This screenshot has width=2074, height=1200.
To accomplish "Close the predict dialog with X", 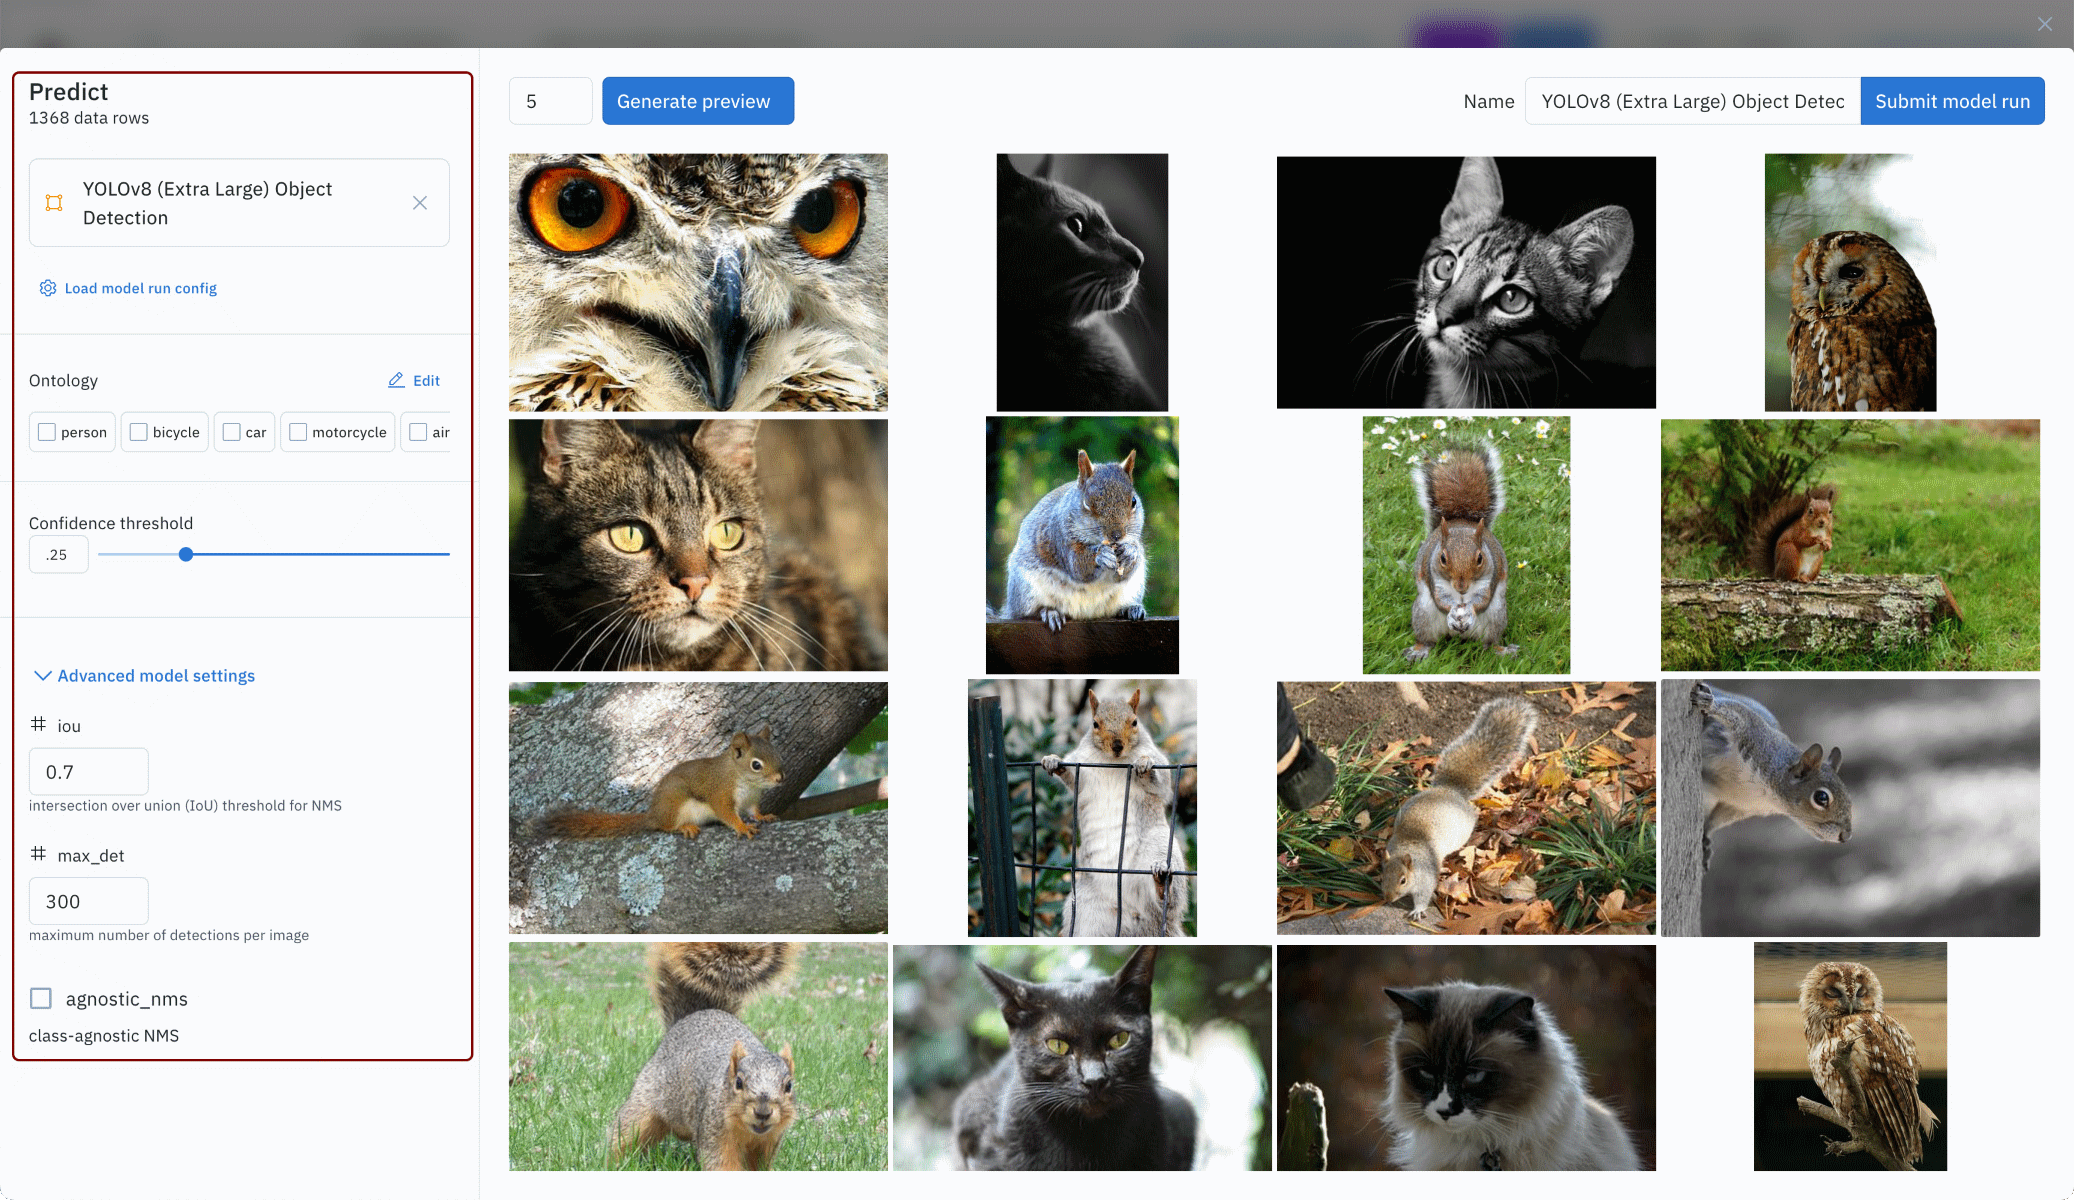I will pyautogui.click(x=2044, y=24).
